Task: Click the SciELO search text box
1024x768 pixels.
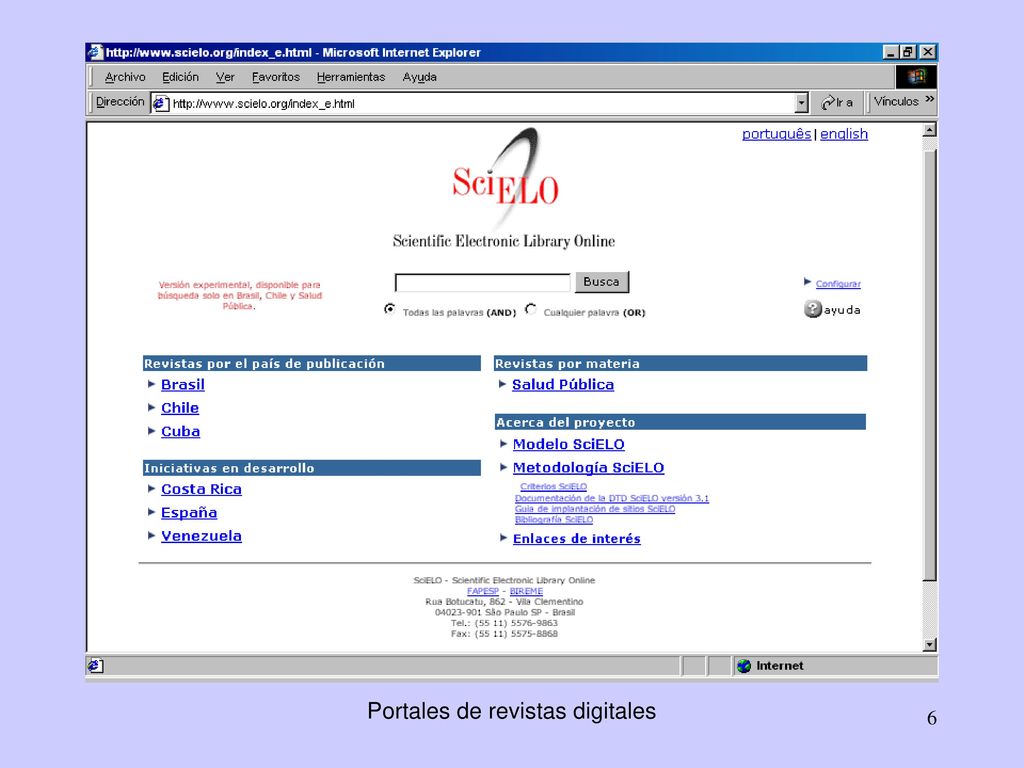Action: click(483, 283)
